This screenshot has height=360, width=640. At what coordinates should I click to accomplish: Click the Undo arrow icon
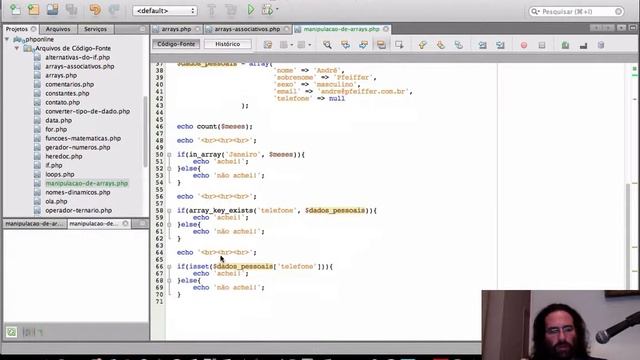95,9
